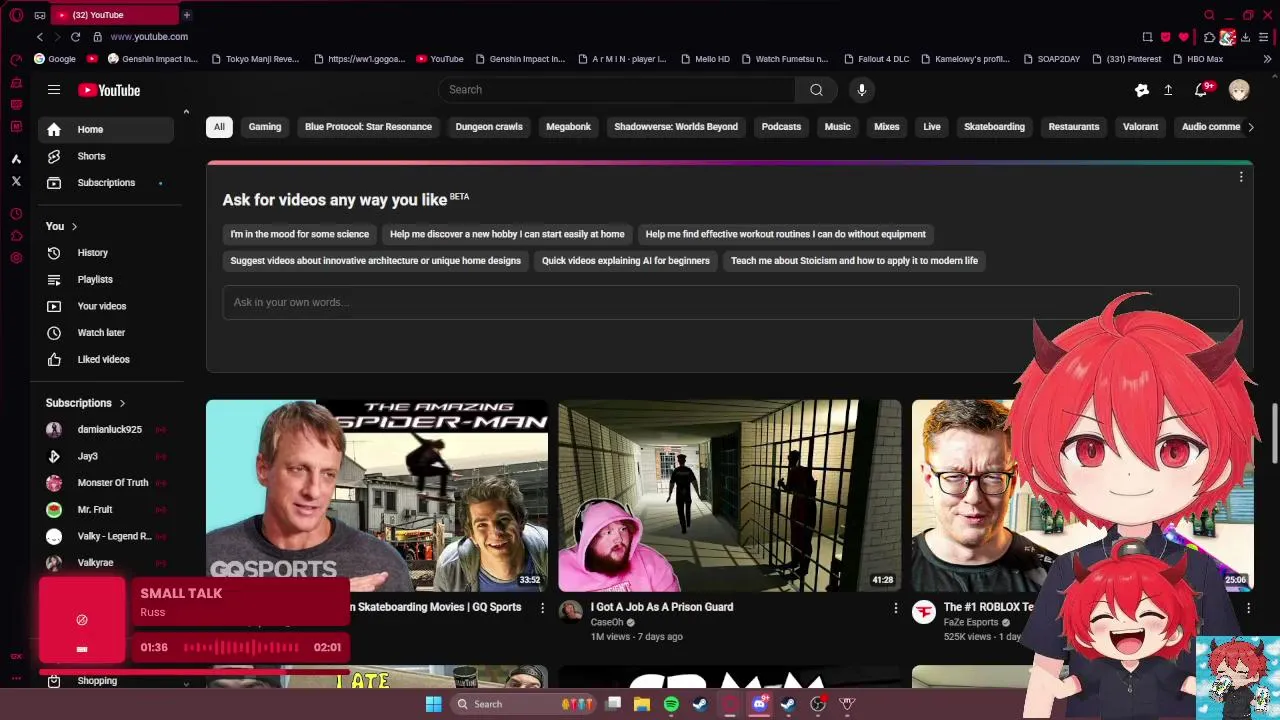Open the Tokyo Manji Reve... bookmark
Image resolution: width=1280 pixels, height=720 pixels.
pos(254,59)
